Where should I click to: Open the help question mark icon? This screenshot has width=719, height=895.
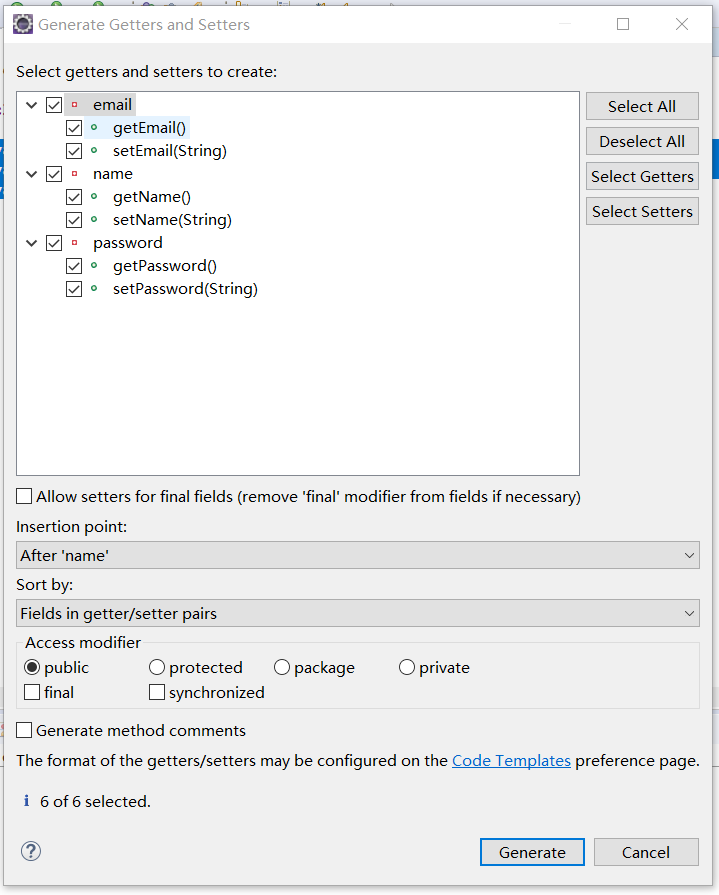point(30,851)
